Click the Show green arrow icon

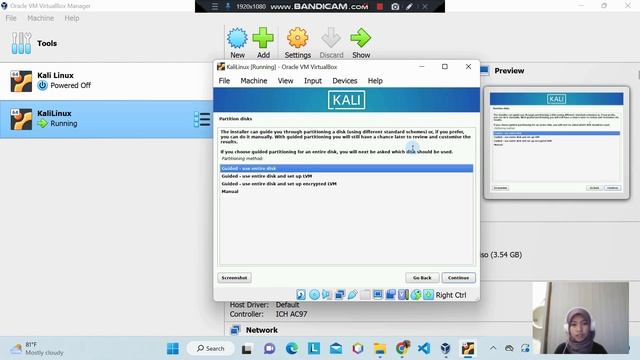click(361, 38)
